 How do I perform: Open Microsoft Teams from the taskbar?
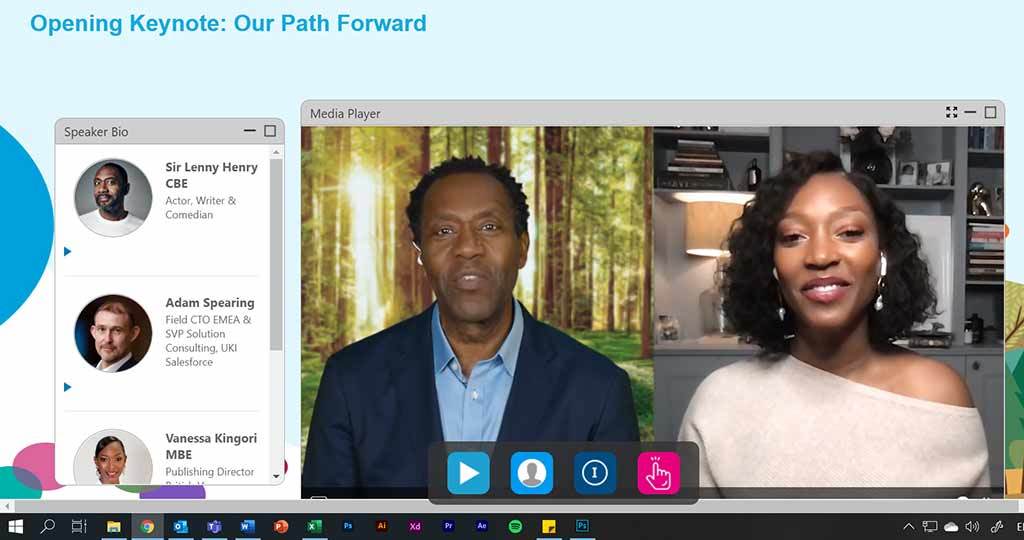[214, 526]
